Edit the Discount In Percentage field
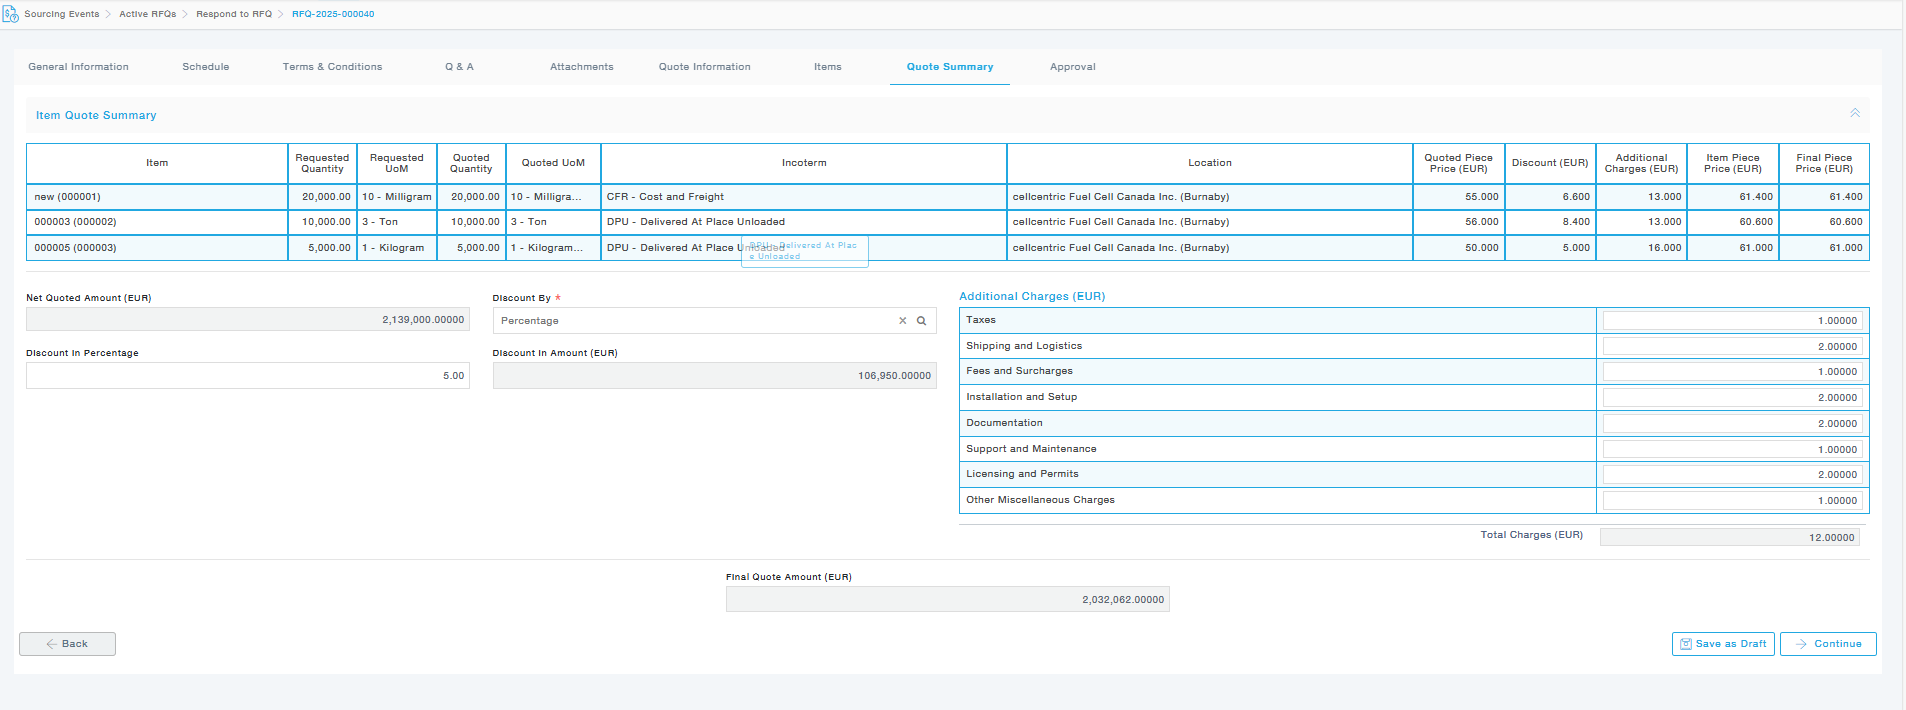The width and height of the screenshot is (1906, 710). click(x=247, y=376)
